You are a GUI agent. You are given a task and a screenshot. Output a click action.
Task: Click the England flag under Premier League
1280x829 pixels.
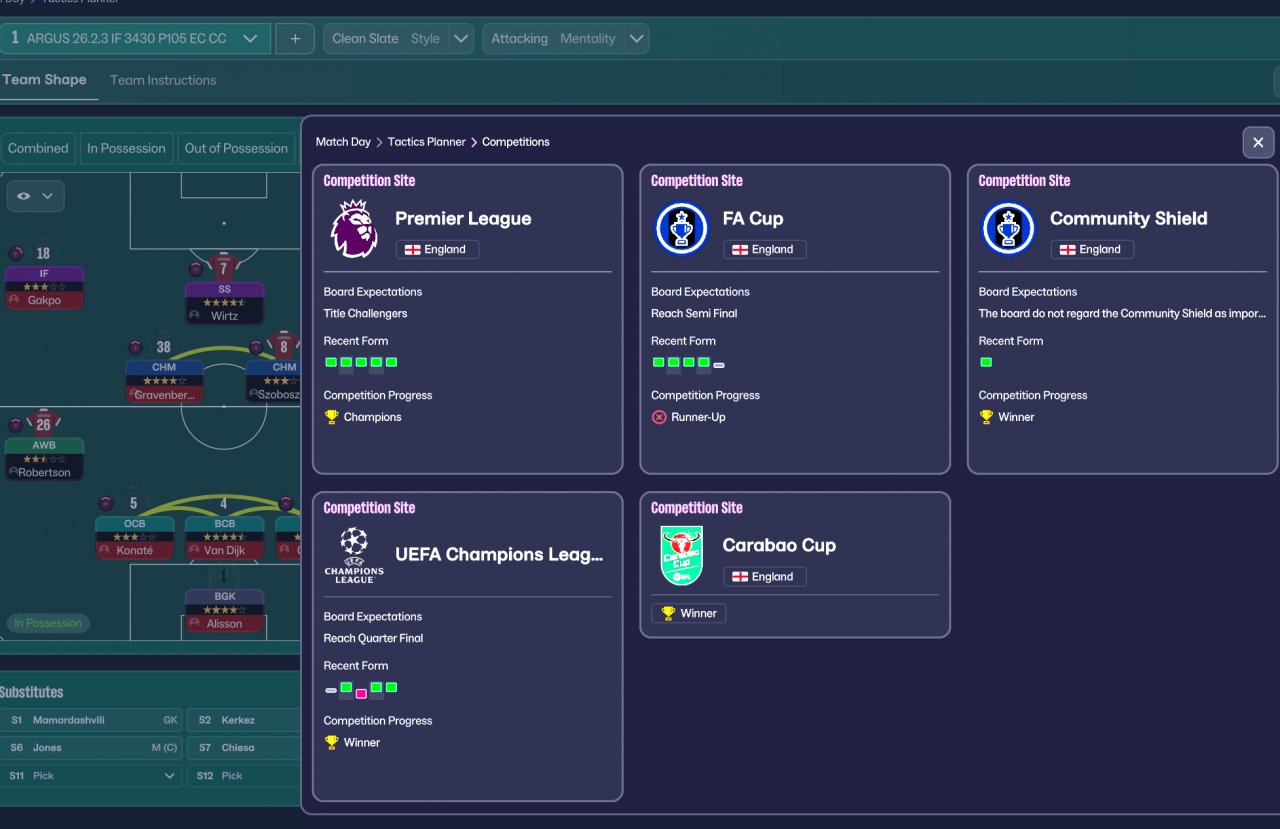(x=412, y=250)
